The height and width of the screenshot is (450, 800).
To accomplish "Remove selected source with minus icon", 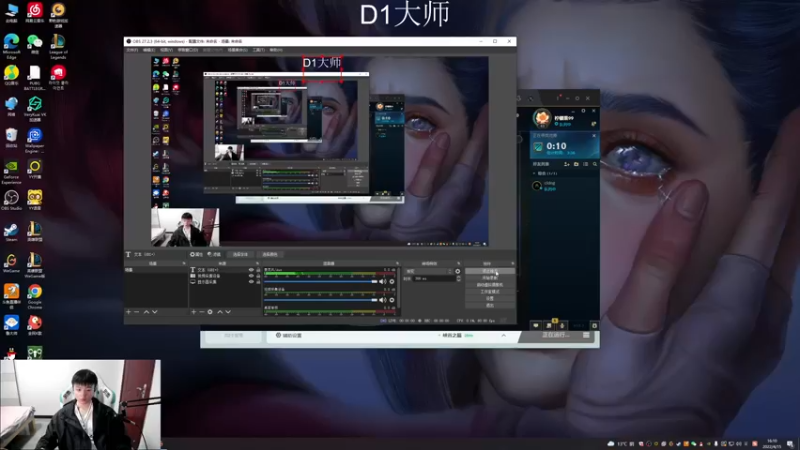I will click(x=202, y=312).
